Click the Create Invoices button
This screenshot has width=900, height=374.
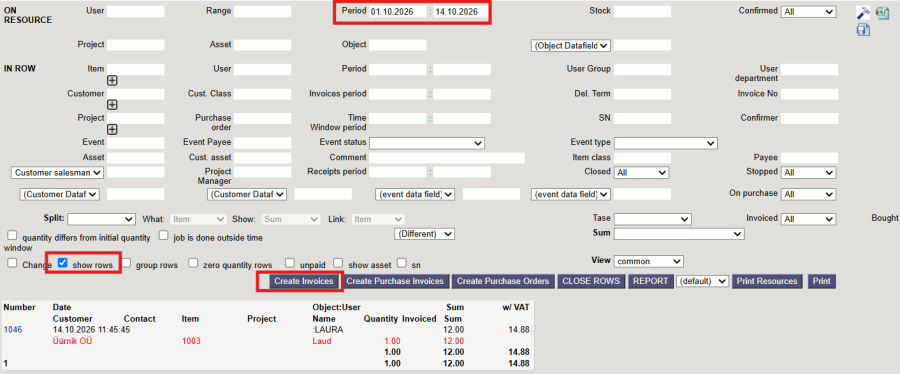pyautogui.click(x=304, y=281)
